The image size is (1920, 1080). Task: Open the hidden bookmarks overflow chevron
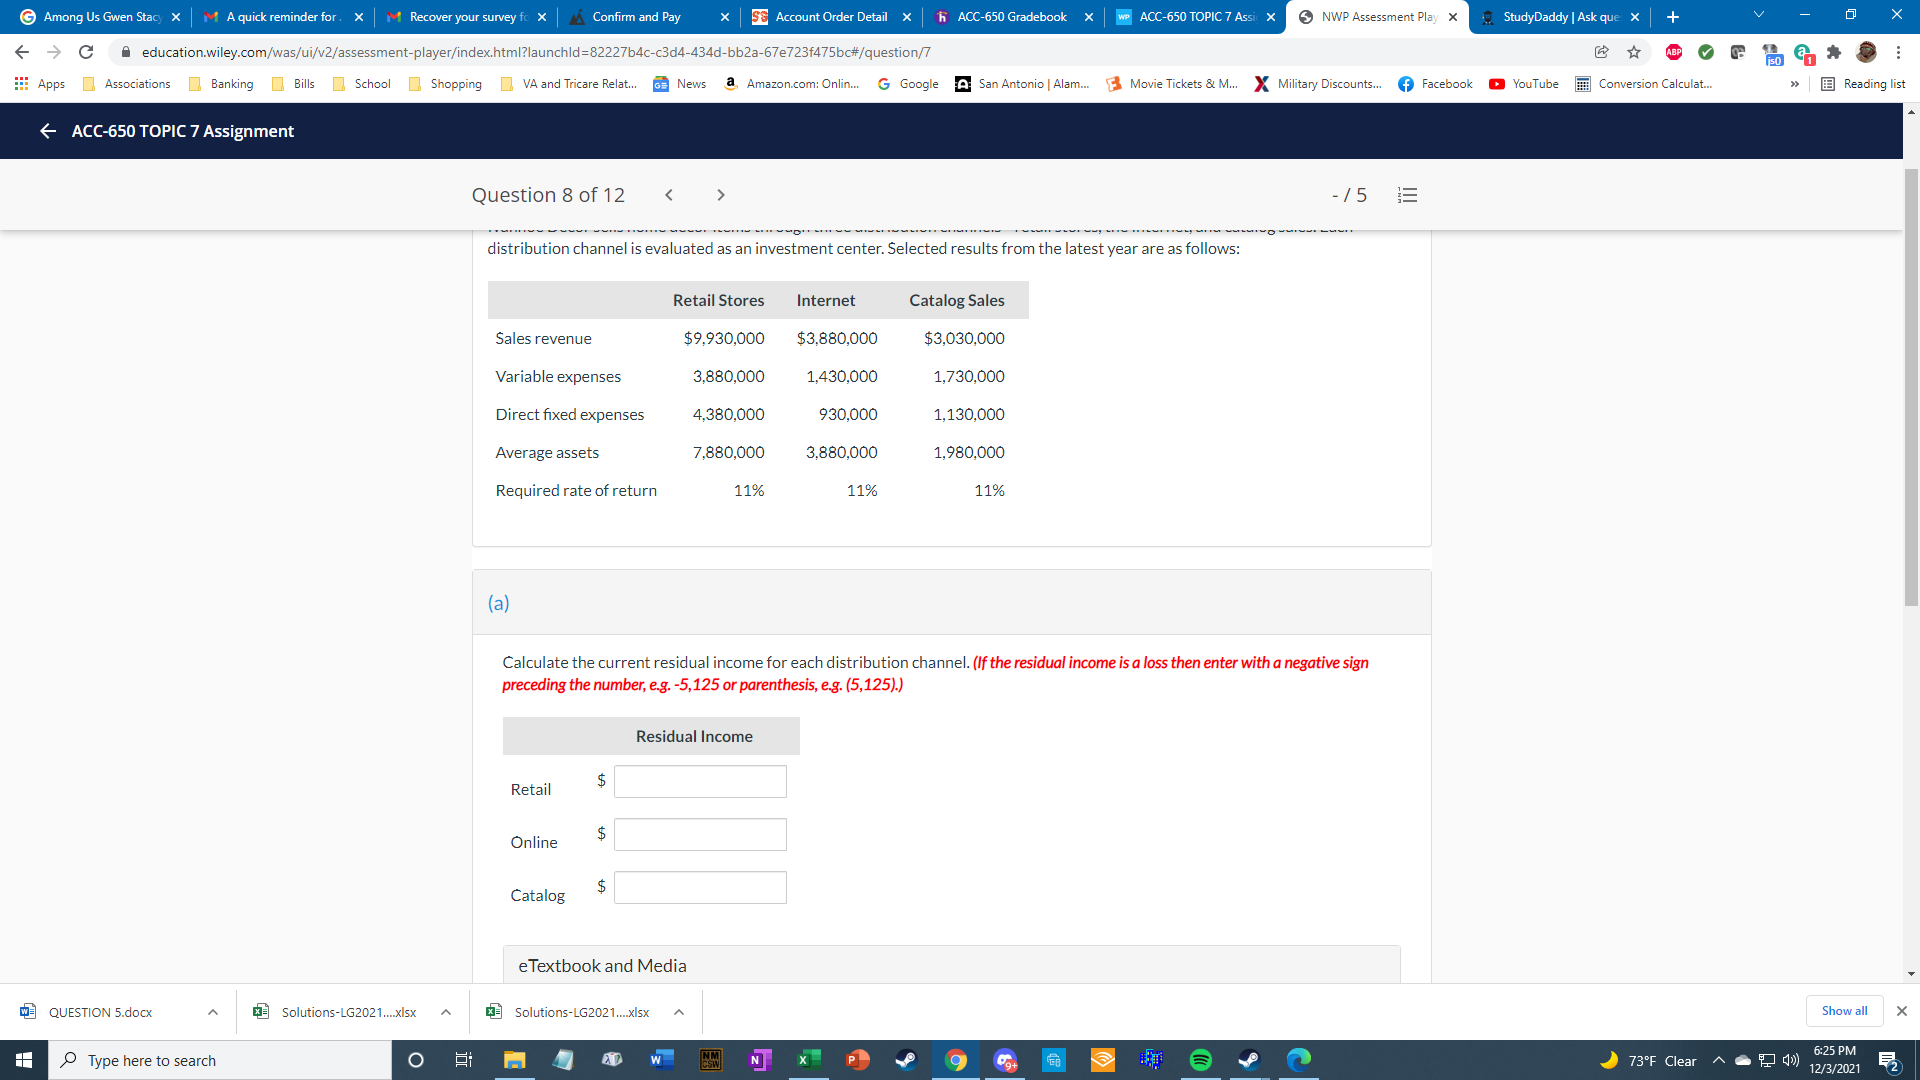1794,84
